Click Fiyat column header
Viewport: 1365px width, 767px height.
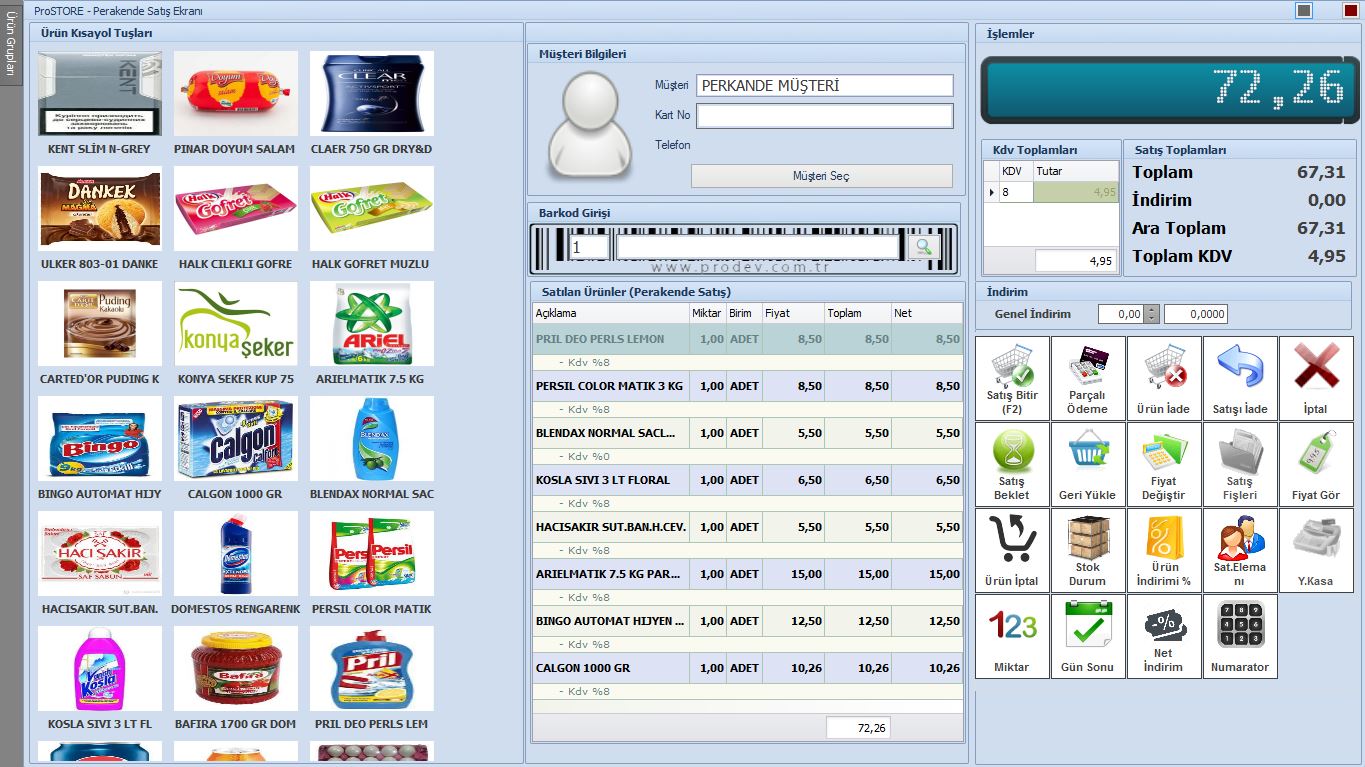click(792, 313)
